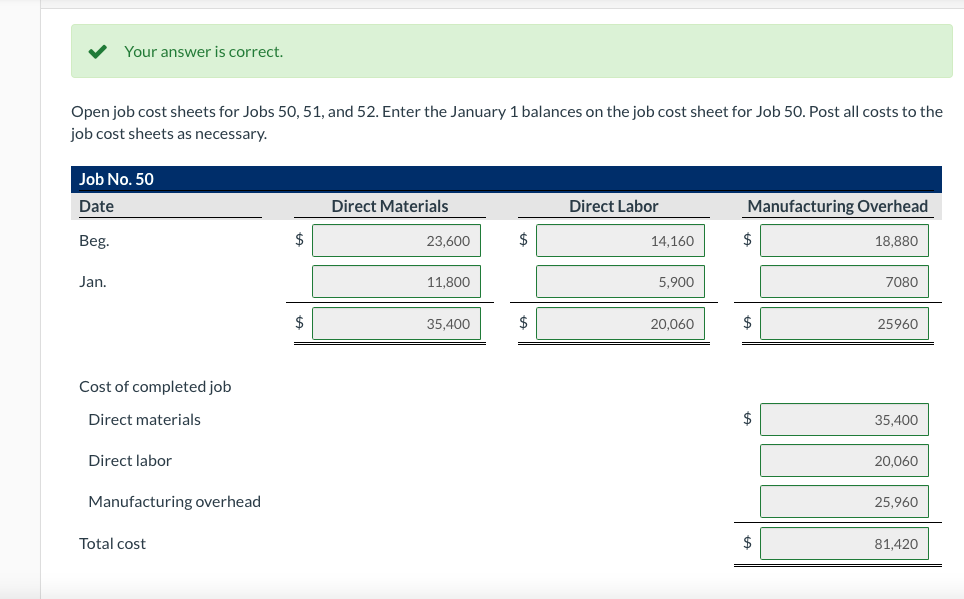Click the Jan. Direct Materials field showing 11,800
The image size is (964, 599).
[x=396, y=281]
